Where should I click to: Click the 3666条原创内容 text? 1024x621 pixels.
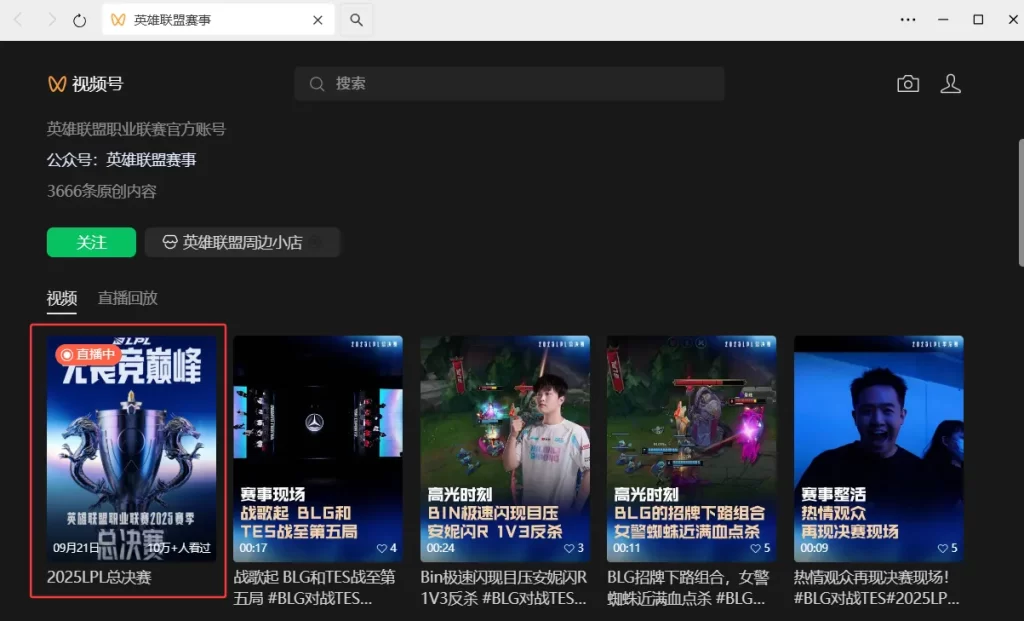[x=102, y=191]
